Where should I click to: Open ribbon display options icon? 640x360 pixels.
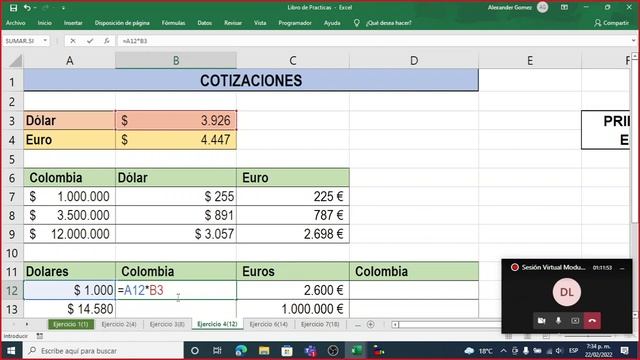[x=564, y=7]
